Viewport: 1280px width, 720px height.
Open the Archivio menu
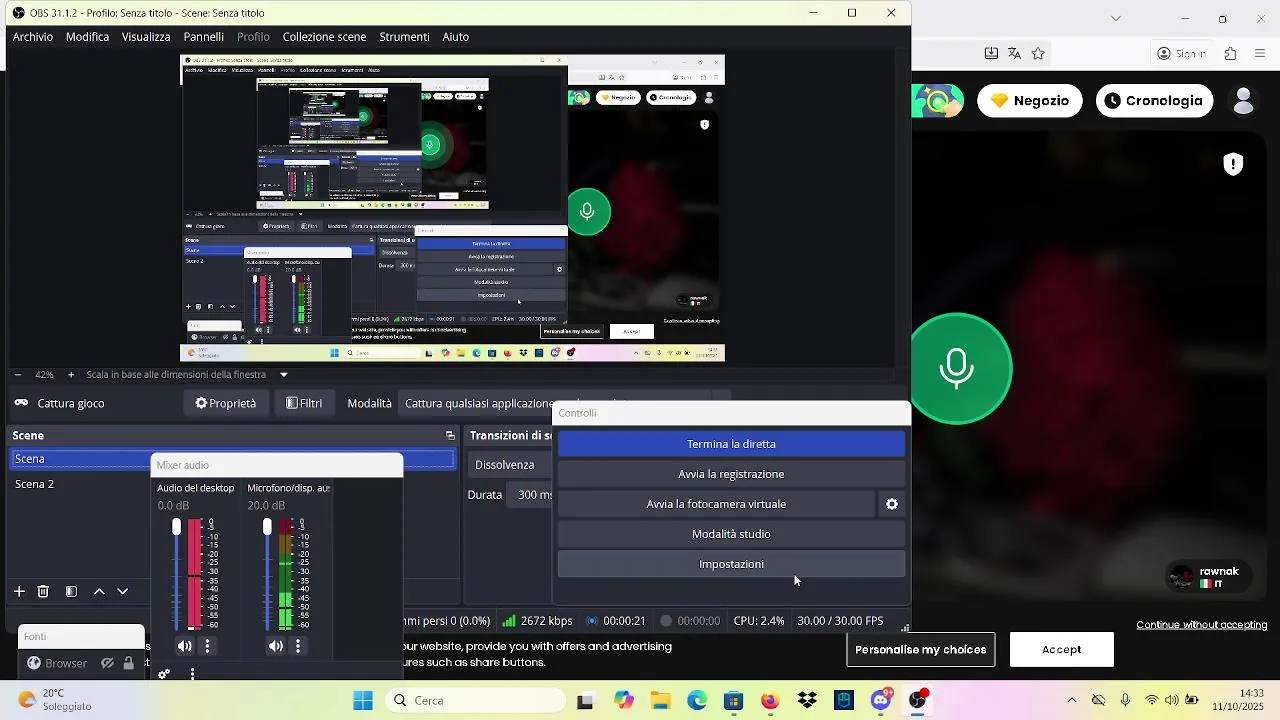(x=33, y=36)
